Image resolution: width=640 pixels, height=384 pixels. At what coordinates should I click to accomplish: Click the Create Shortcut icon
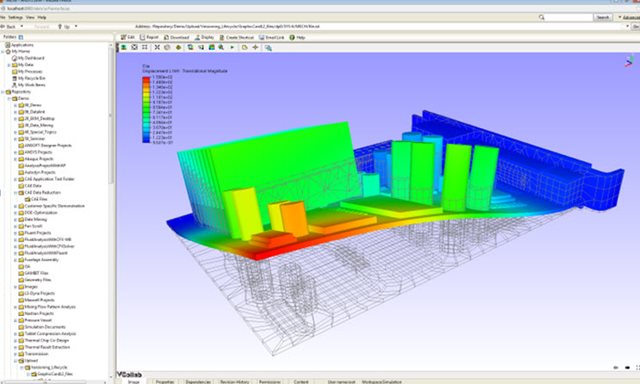point(222,37)
